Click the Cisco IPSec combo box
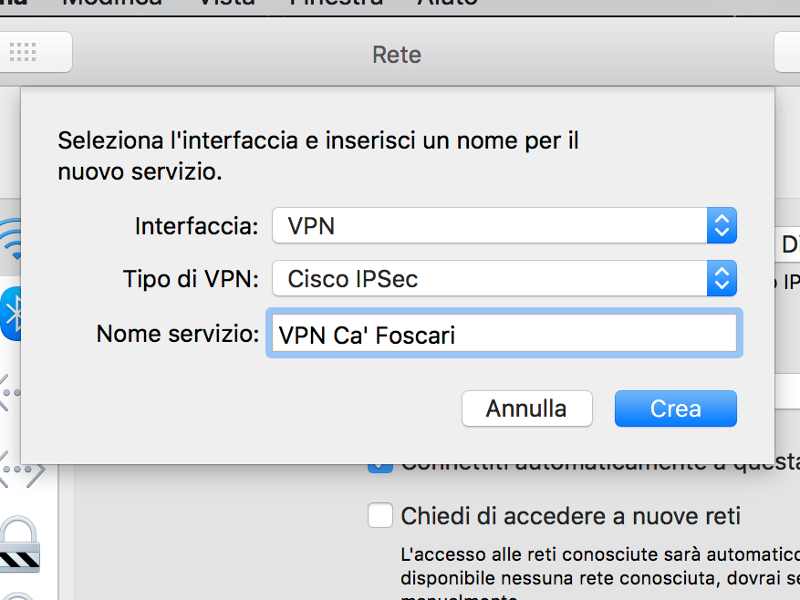 tap(504, 279)
